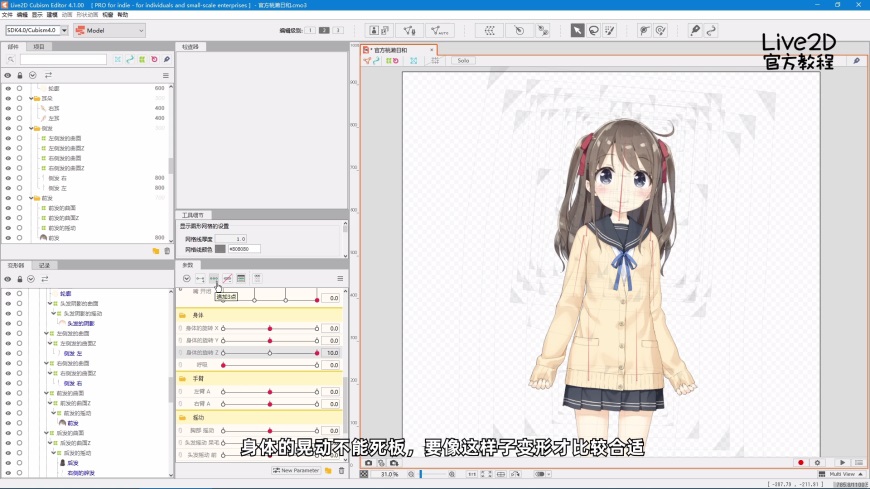Click the AUTO mesh generation tool

tap(439, 31)
